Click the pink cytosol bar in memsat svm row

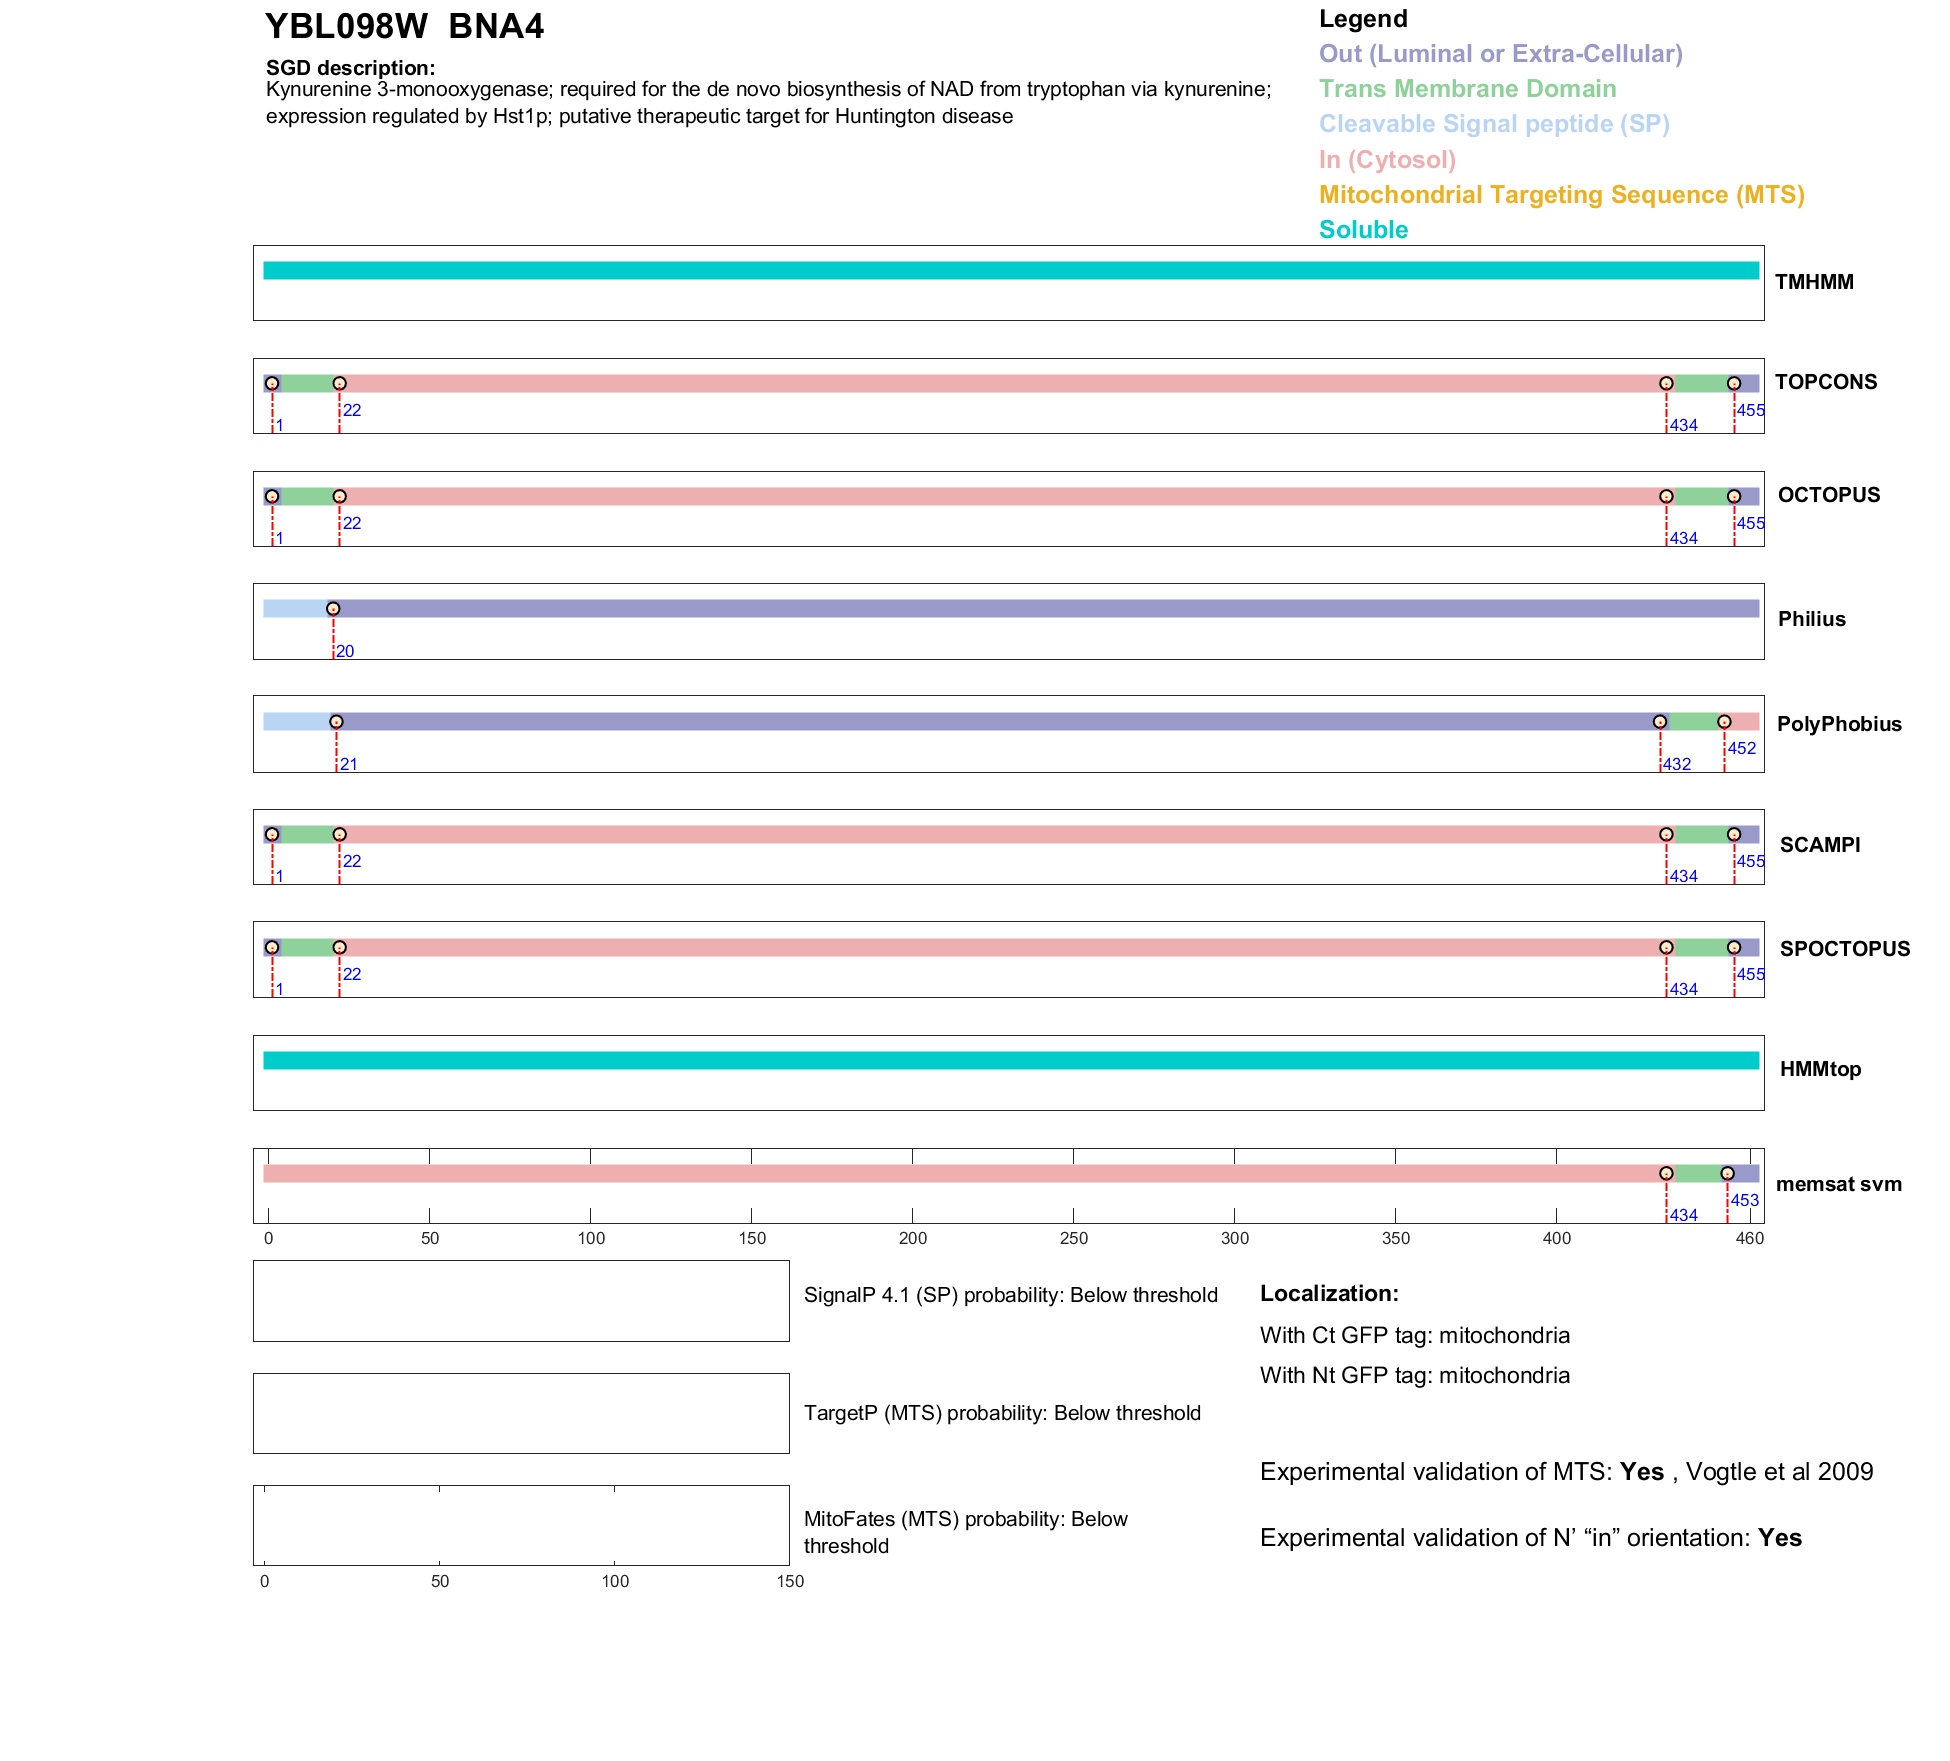click(x=960, y=1174)
